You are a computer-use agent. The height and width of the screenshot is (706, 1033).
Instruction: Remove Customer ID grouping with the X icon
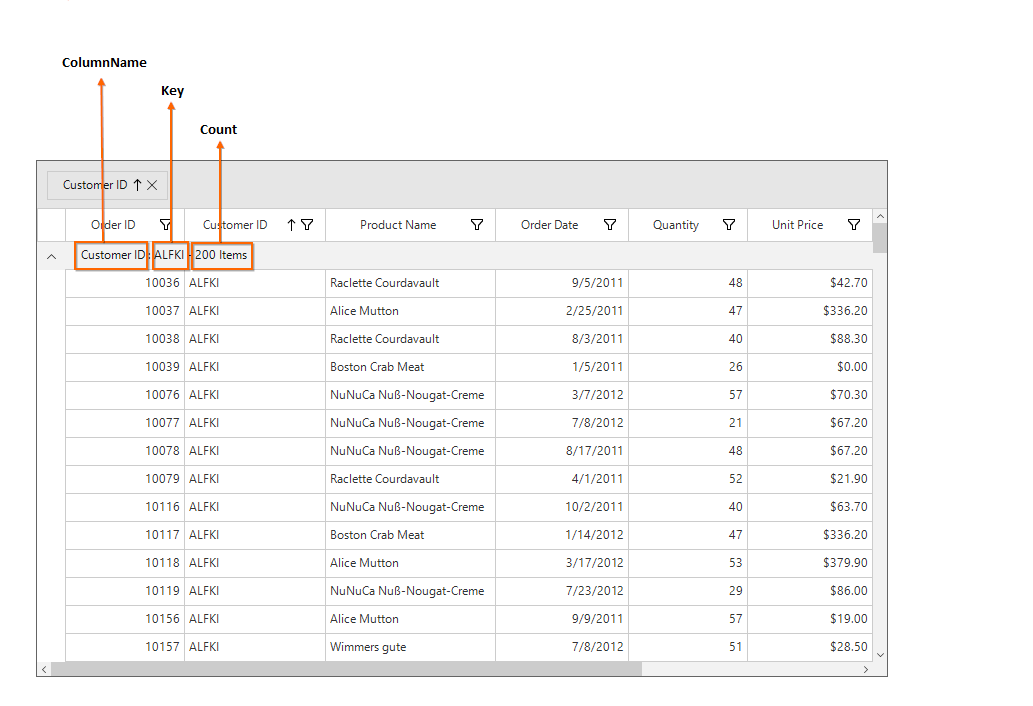152,185
